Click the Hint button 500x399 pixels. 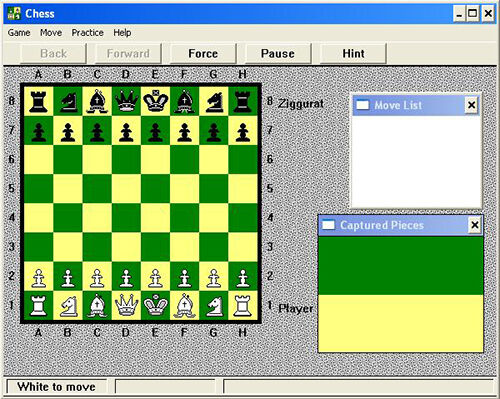click(353, 53)
